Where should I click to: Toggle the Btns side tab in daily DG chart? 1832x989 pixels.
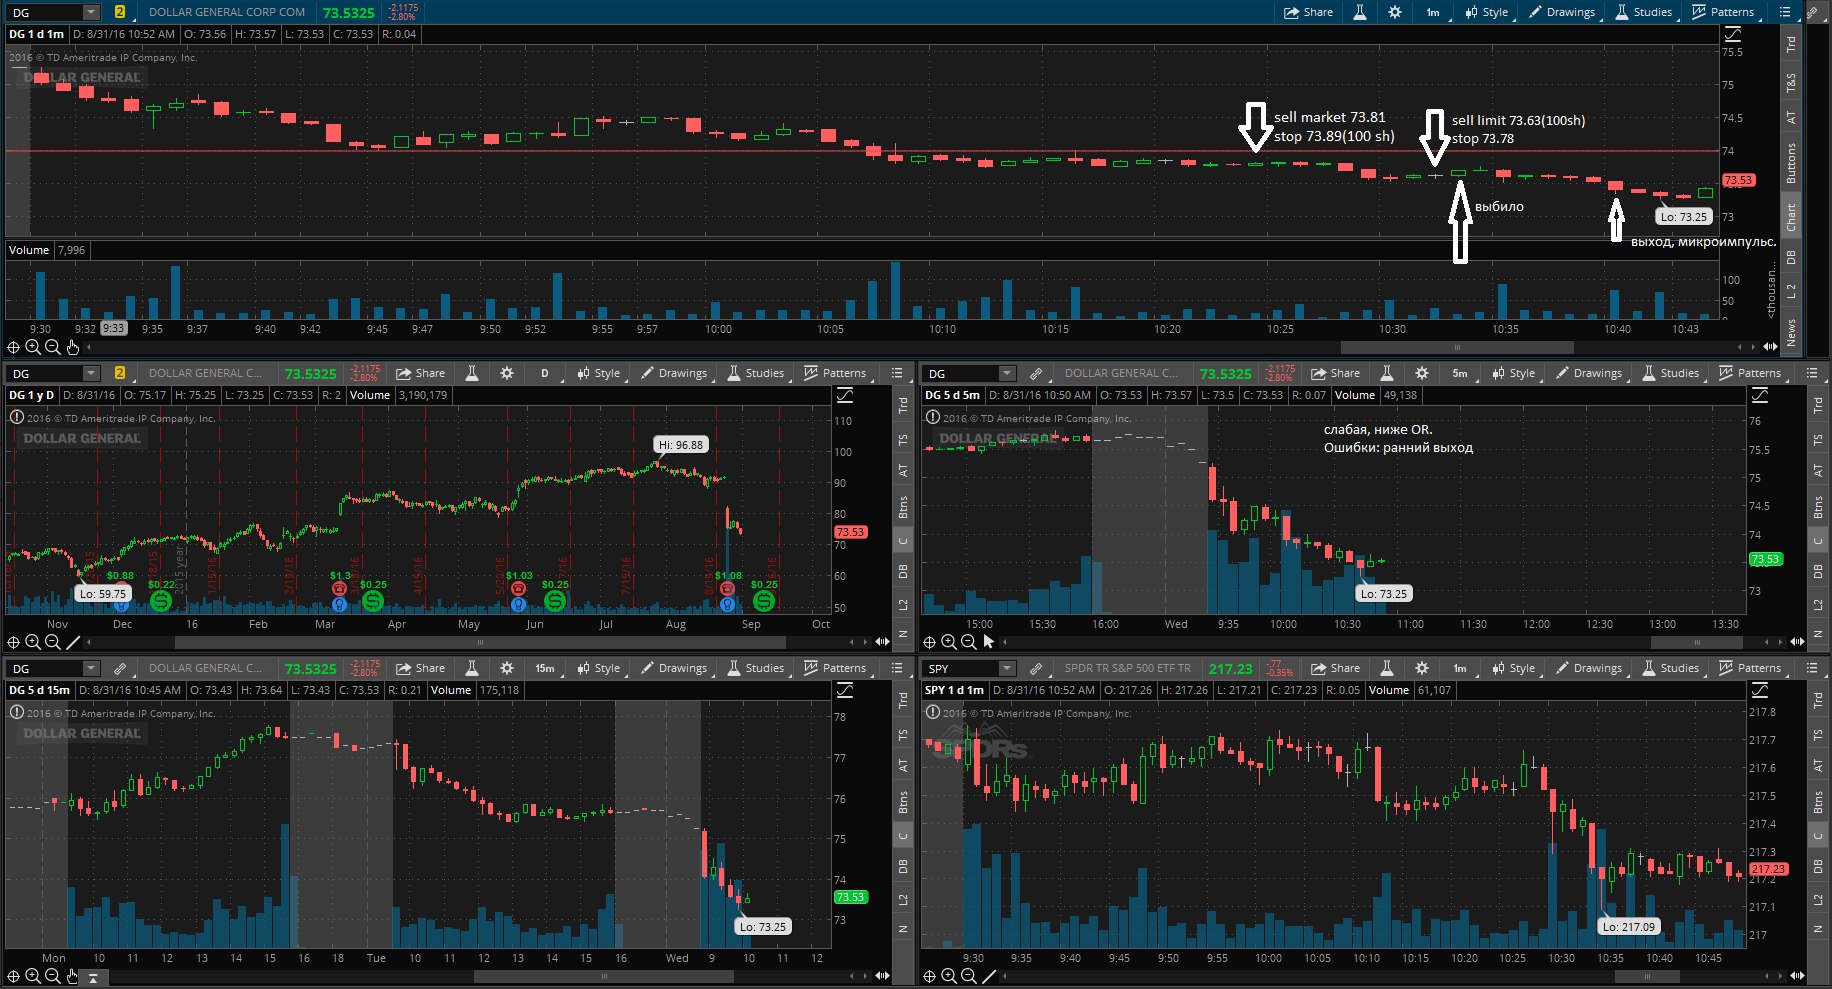(x=903, y=507)
